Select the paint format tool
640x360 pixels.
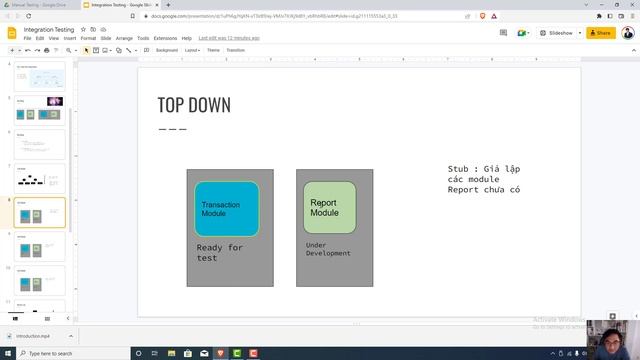(56, 50)
